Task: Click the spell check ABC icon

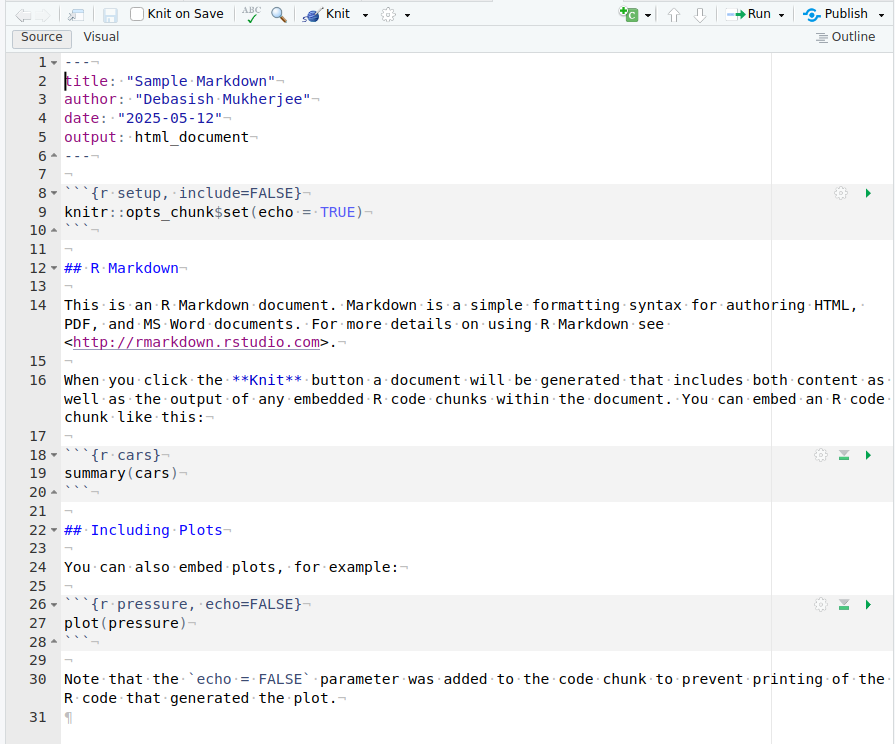Action: (250, 14)
